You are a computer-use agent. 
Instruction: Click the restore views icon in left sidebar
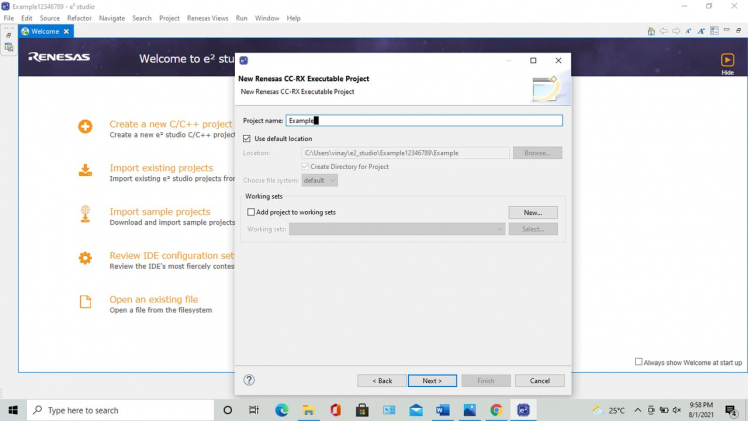(9, 35)
